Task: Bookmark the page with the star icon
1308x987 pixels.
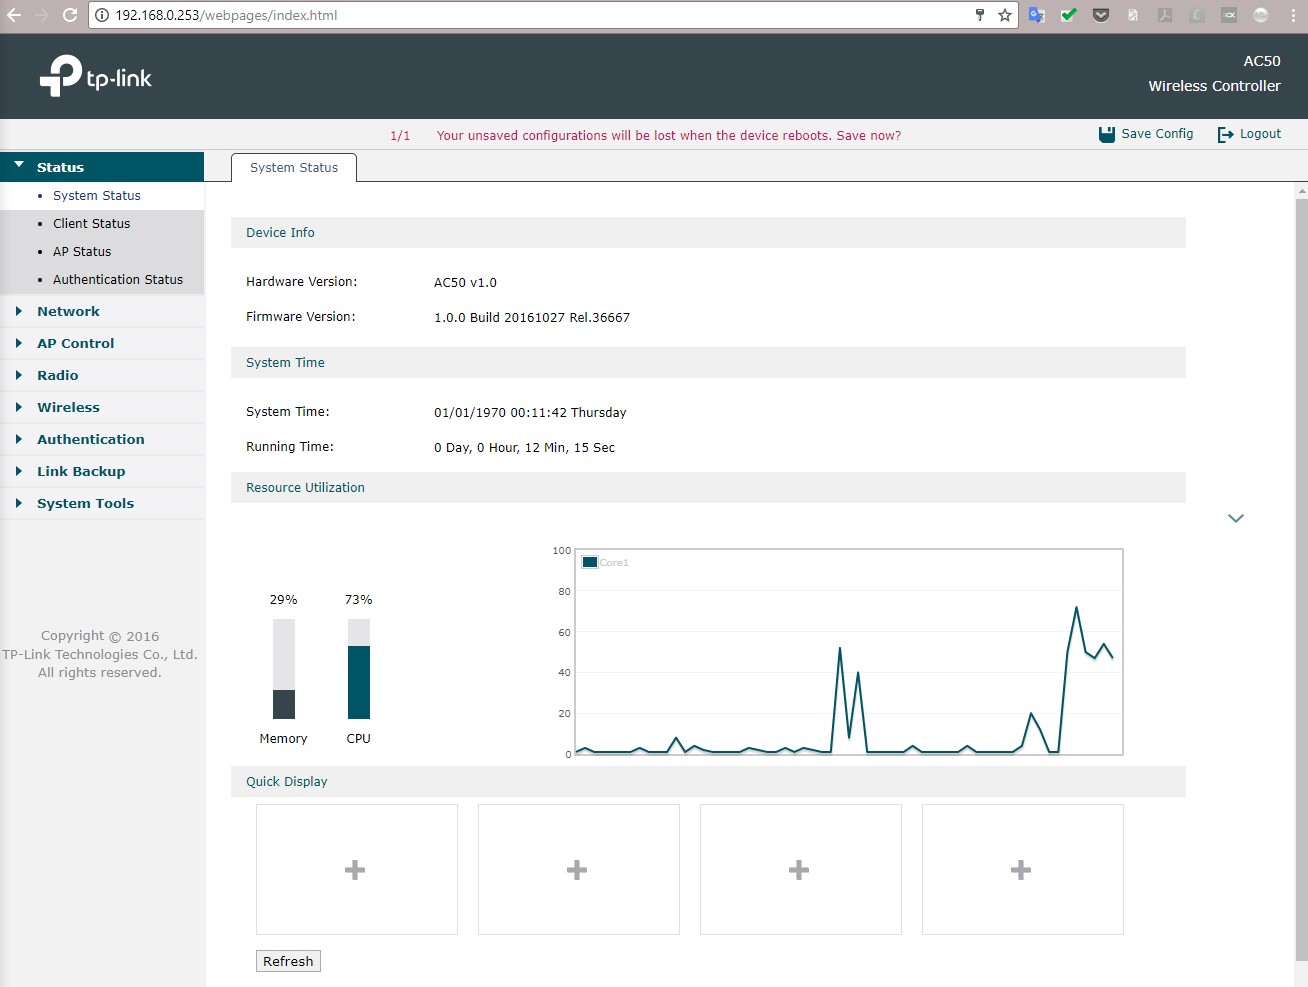Action: (x=1005, y=15)
